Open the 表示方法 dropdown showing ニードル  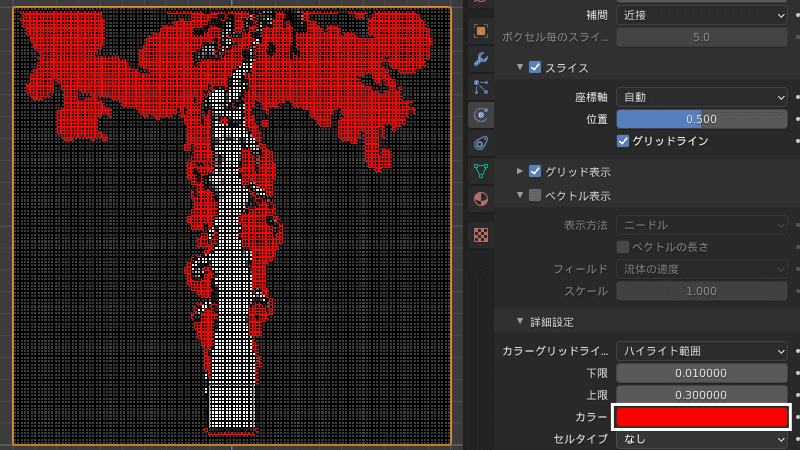(x=702, y=225)
